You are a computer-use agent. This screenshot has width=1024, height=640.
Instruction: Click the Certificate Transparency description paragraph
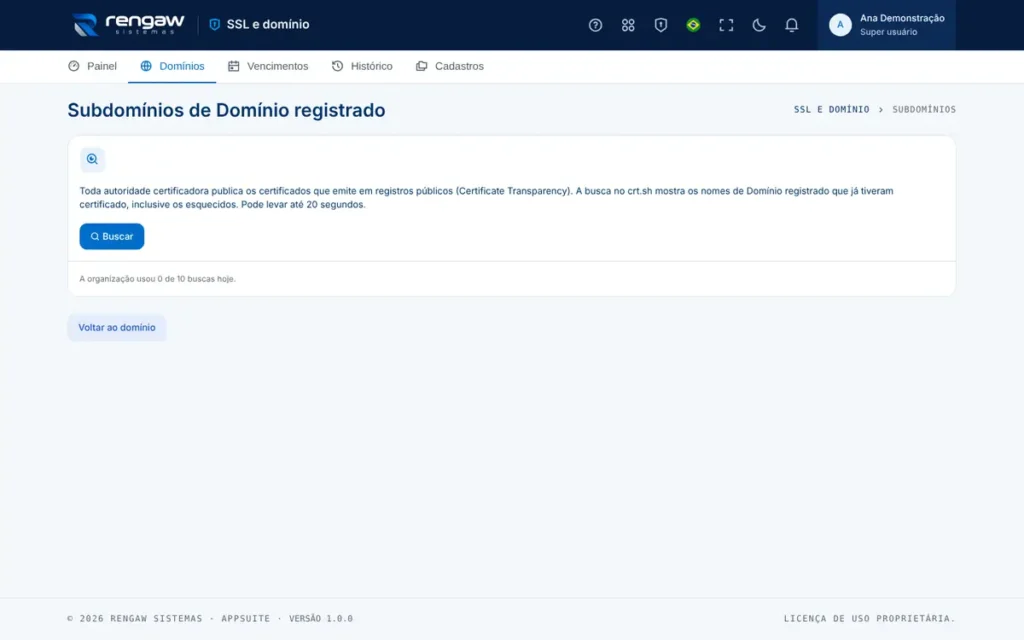[x=487, y=197]
